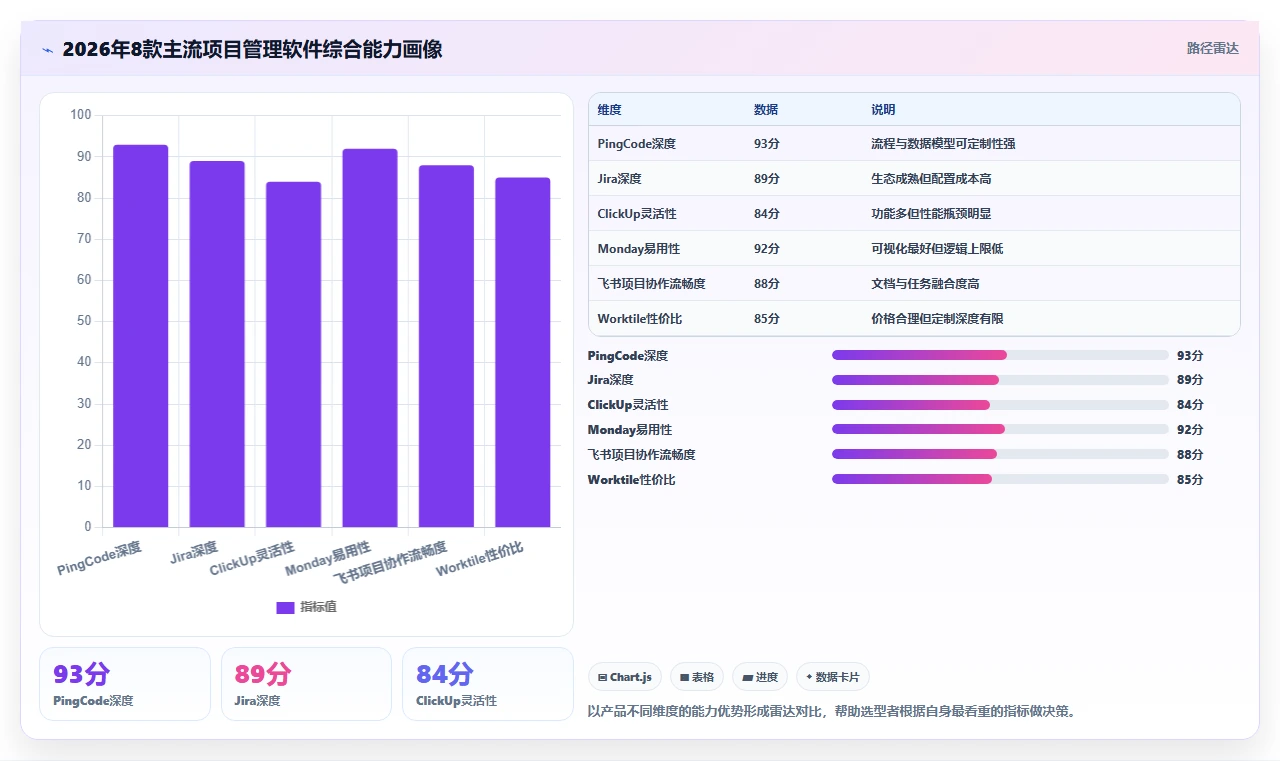
Task: Open the 89分 Jira深度 stat card
Action: tap(306, 684)
